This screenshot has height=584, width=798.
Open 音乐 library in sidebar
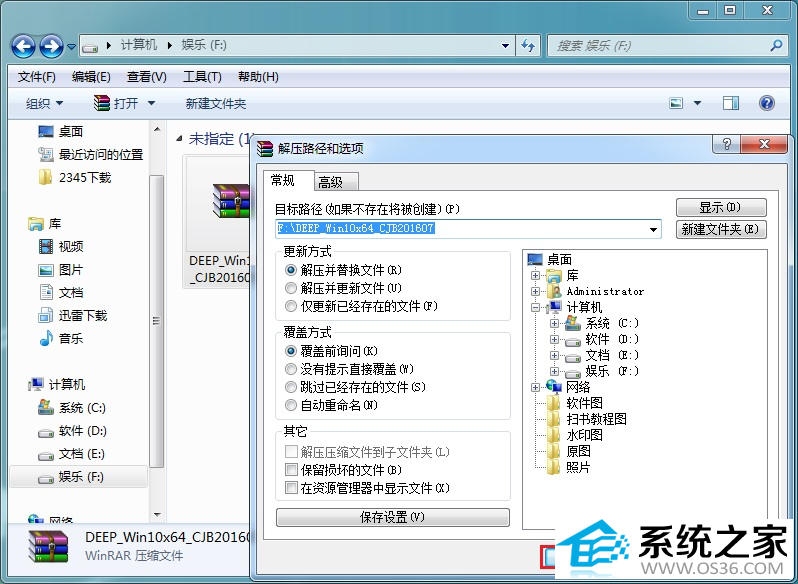tap(61, 338)
